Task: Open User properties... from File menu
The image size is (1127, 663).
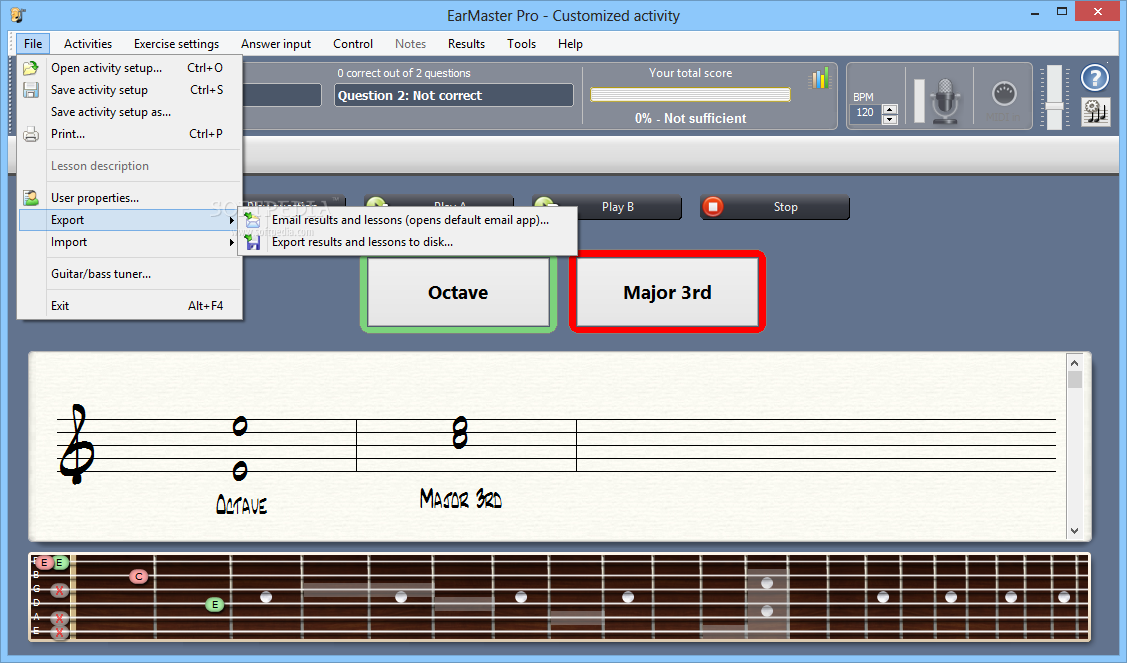Action: point(130,198)
